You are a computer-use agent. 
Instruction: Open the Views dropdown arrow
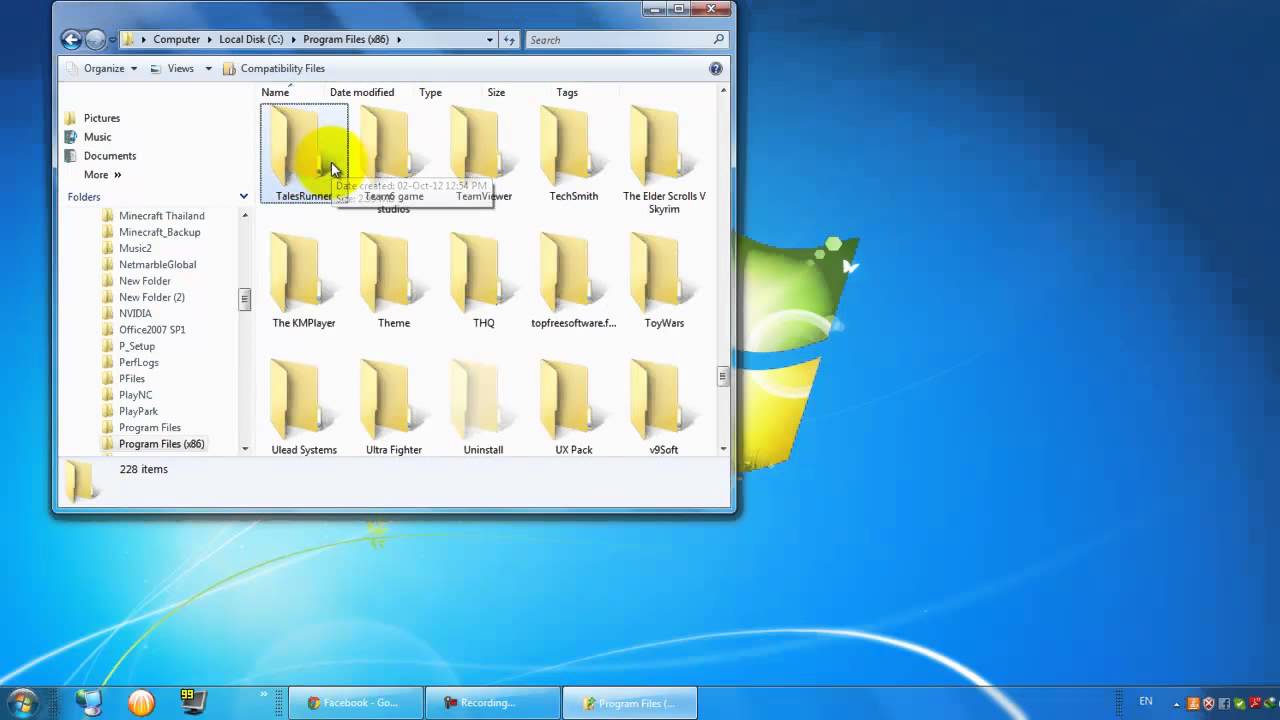pos(209,69)
